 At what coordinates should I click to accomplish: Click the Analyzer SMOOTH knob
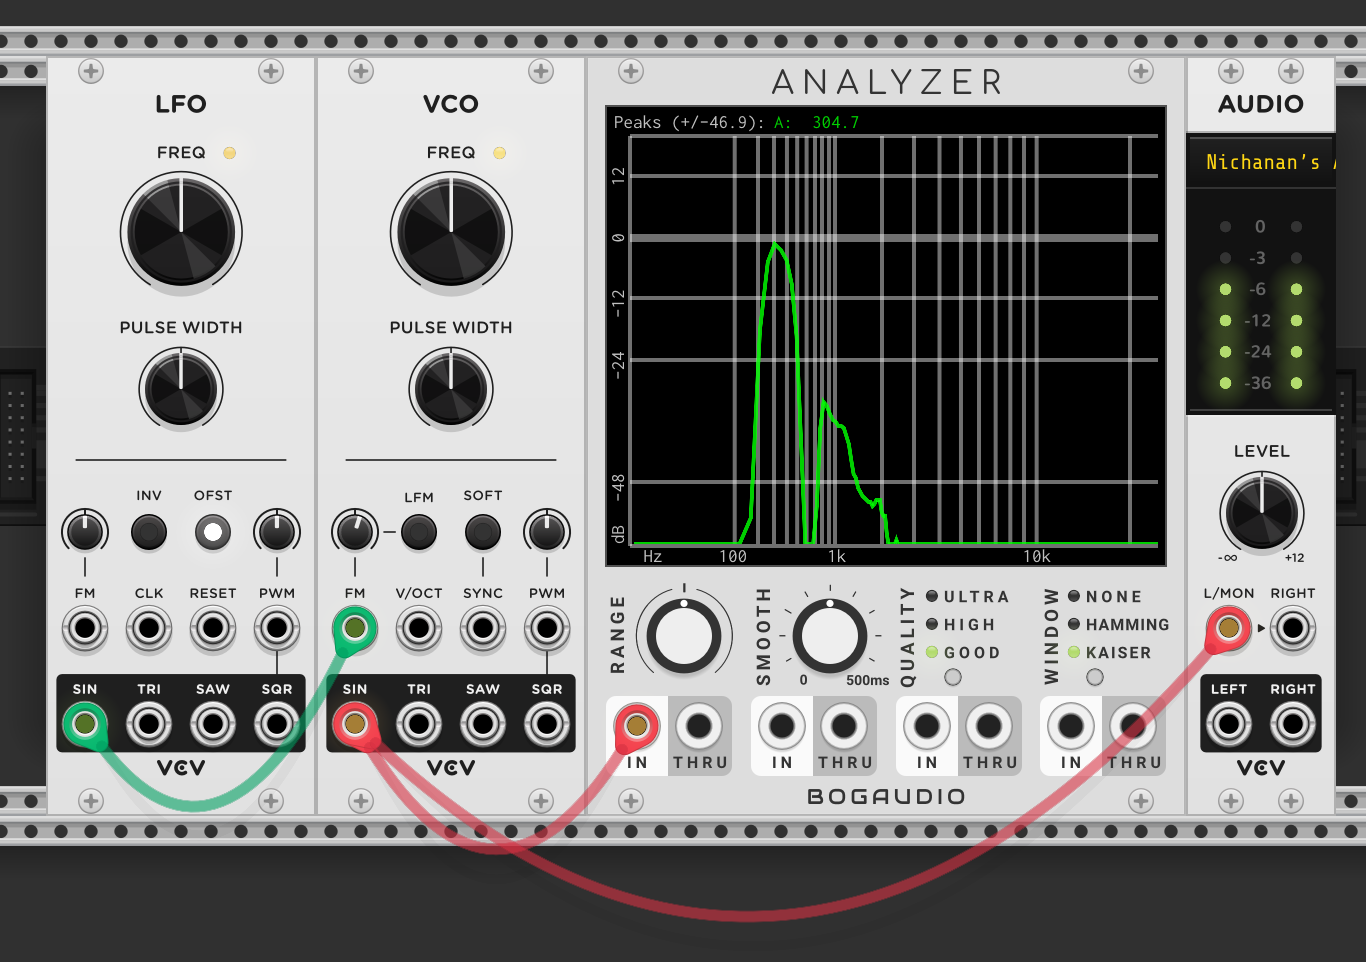pos(829,636)
